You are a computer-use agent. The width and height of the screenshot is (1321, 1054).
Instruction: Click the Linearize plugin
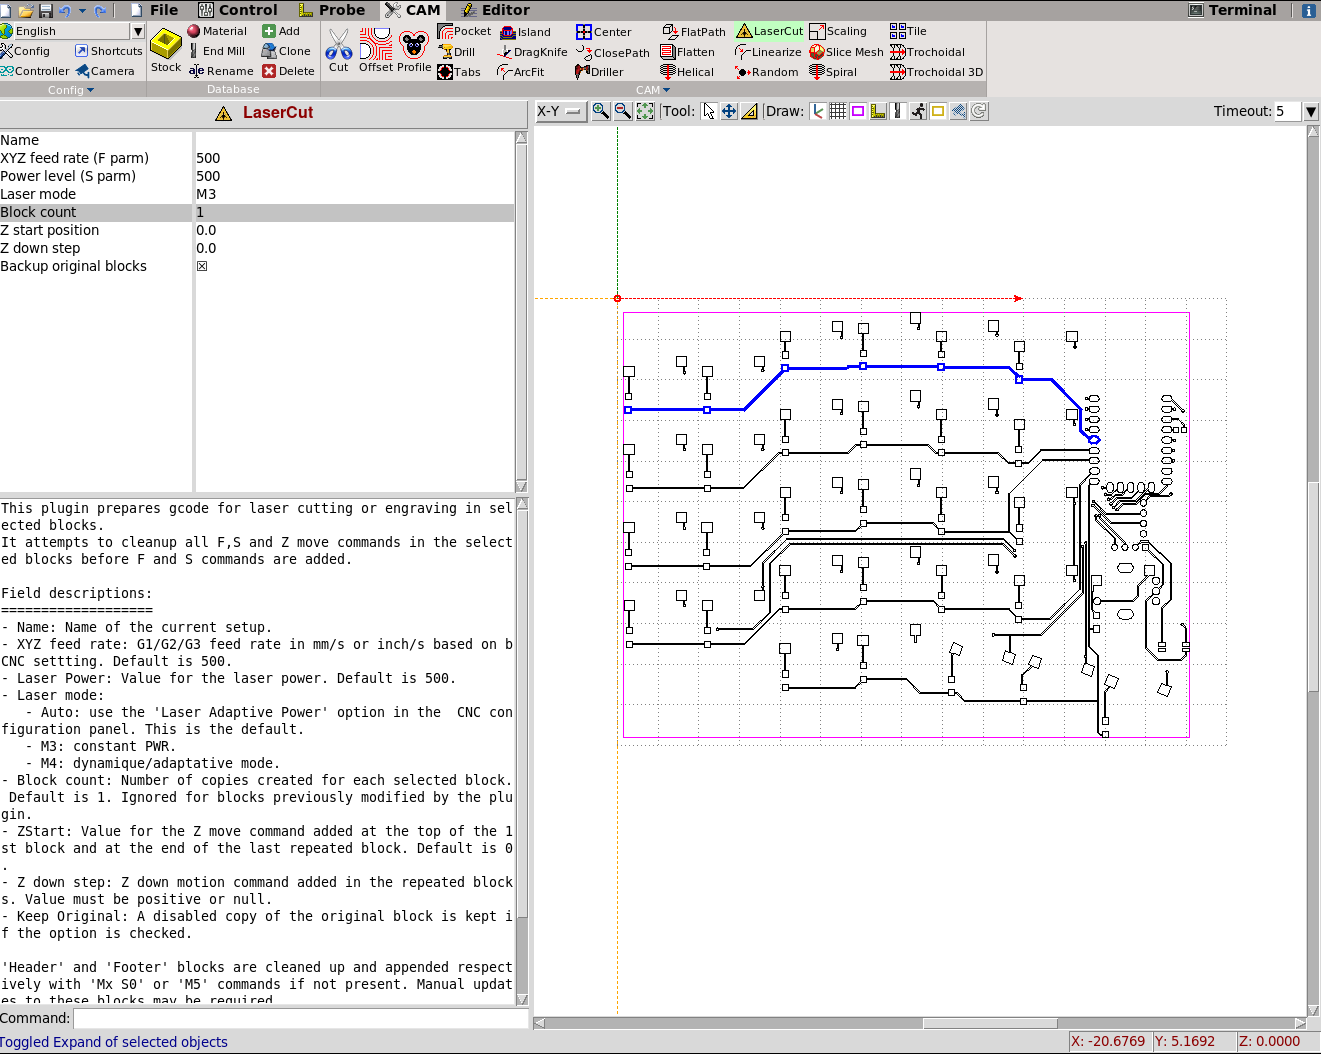(768, 52)
